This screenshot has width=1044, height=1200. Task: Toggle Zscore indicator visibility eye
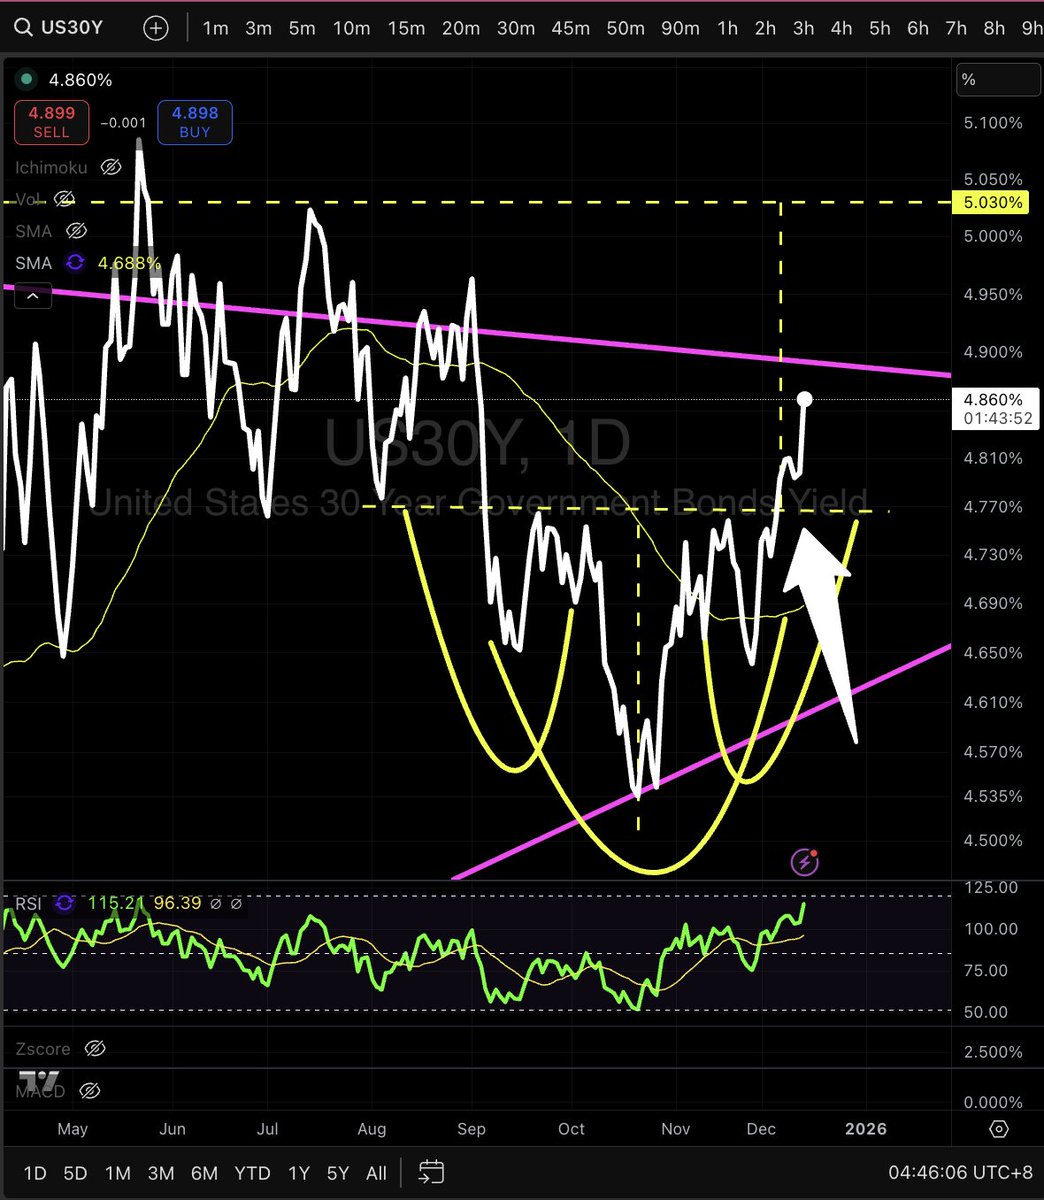pos(95,1049)
